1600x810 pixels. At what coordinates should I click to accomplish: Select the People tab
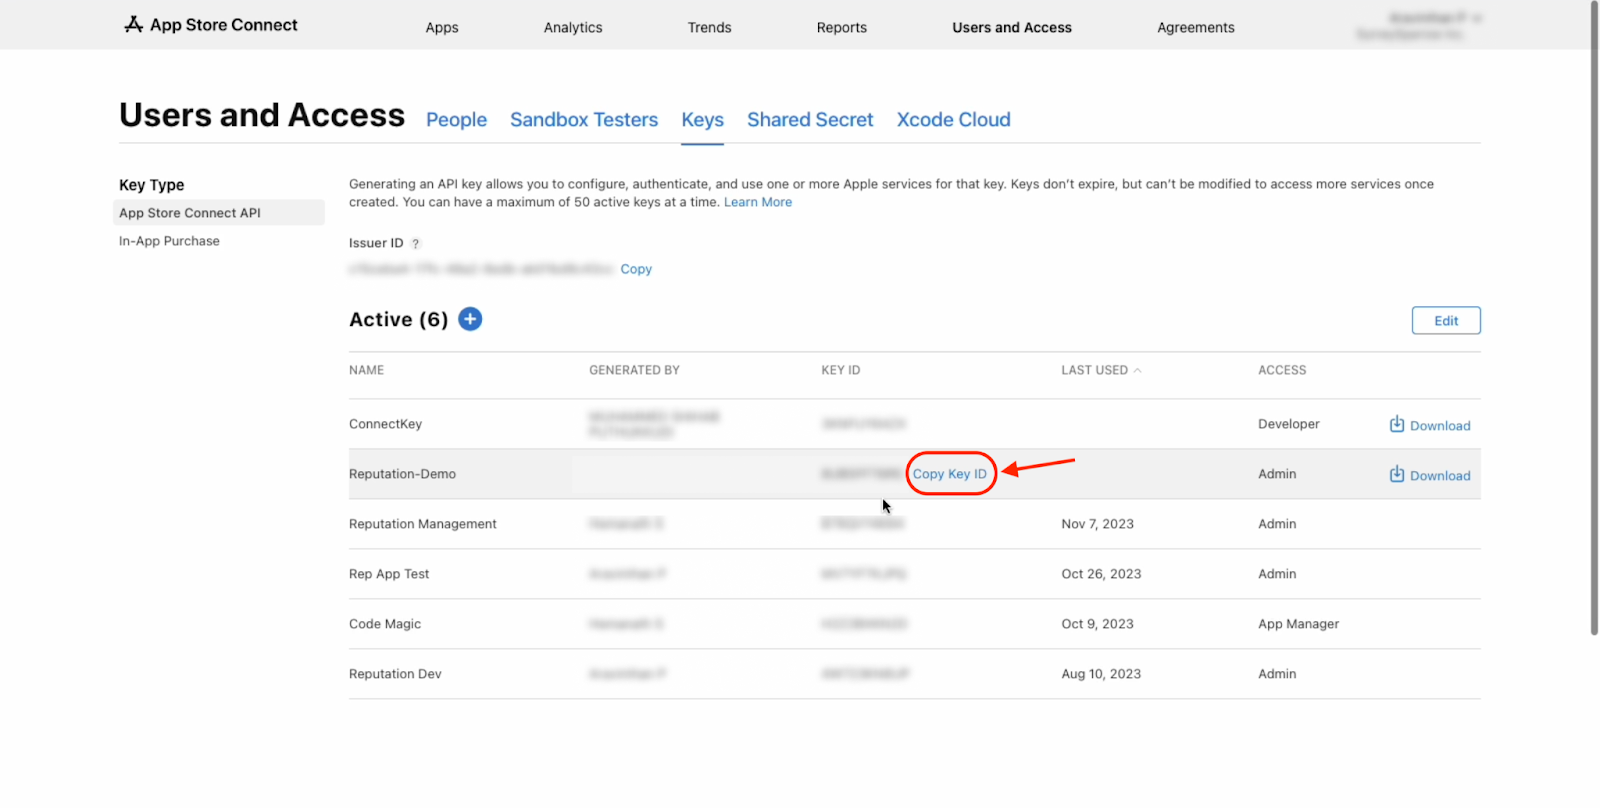point(456,120)
